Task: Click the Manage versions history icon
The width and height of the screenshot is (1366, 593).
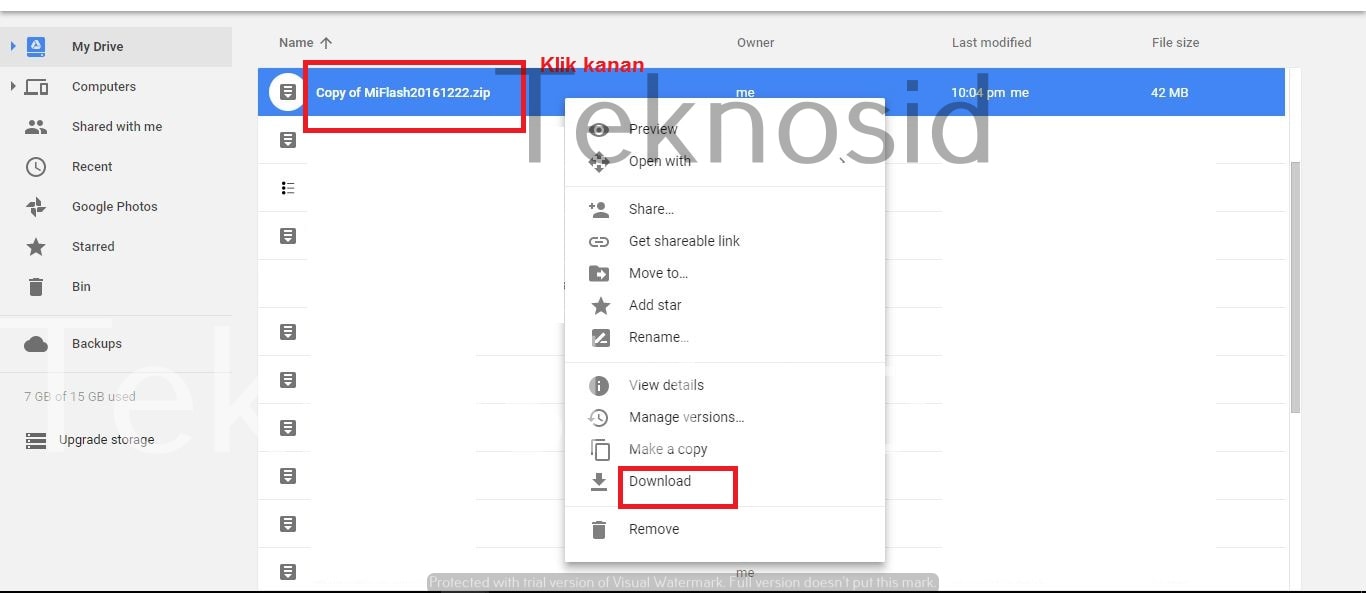Action: [x=599, y=418]
